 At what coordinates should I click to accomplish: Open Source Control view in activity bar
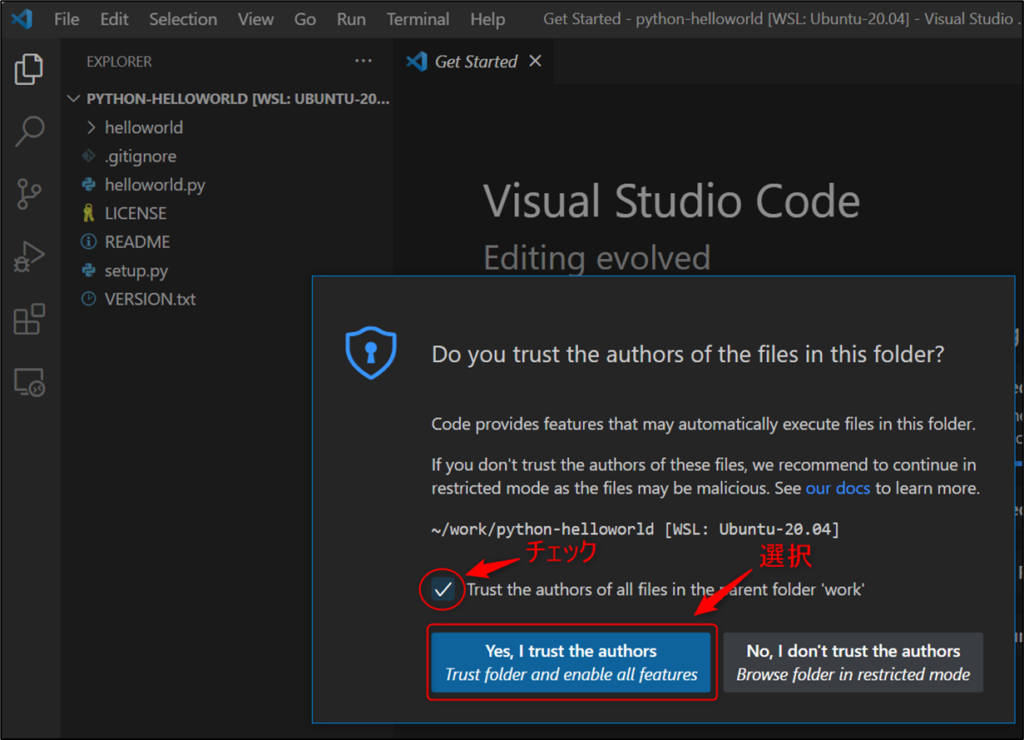tap(29, 194)
